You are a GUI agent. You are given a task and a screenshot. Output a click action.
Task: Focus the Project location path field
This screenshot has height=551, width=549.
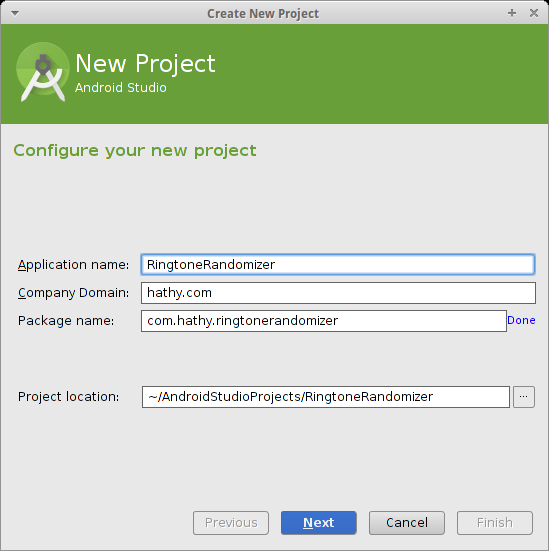[326, 397]
